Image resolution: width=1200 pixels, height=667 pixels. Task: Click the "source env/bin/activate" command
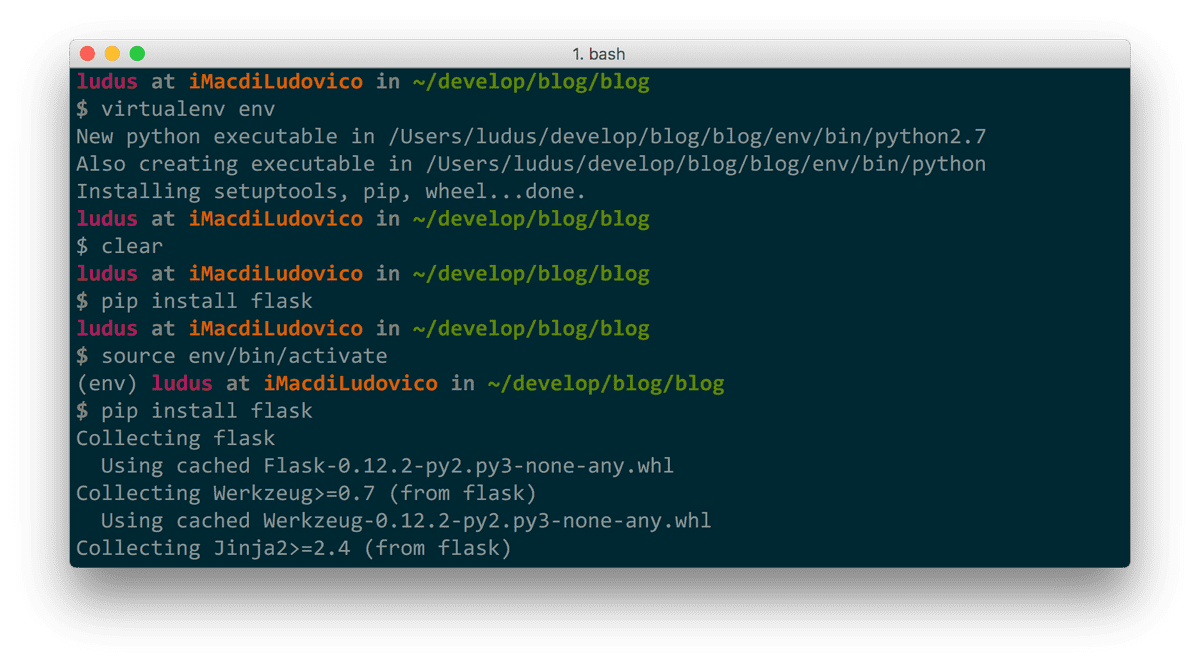tap(244, 356)
